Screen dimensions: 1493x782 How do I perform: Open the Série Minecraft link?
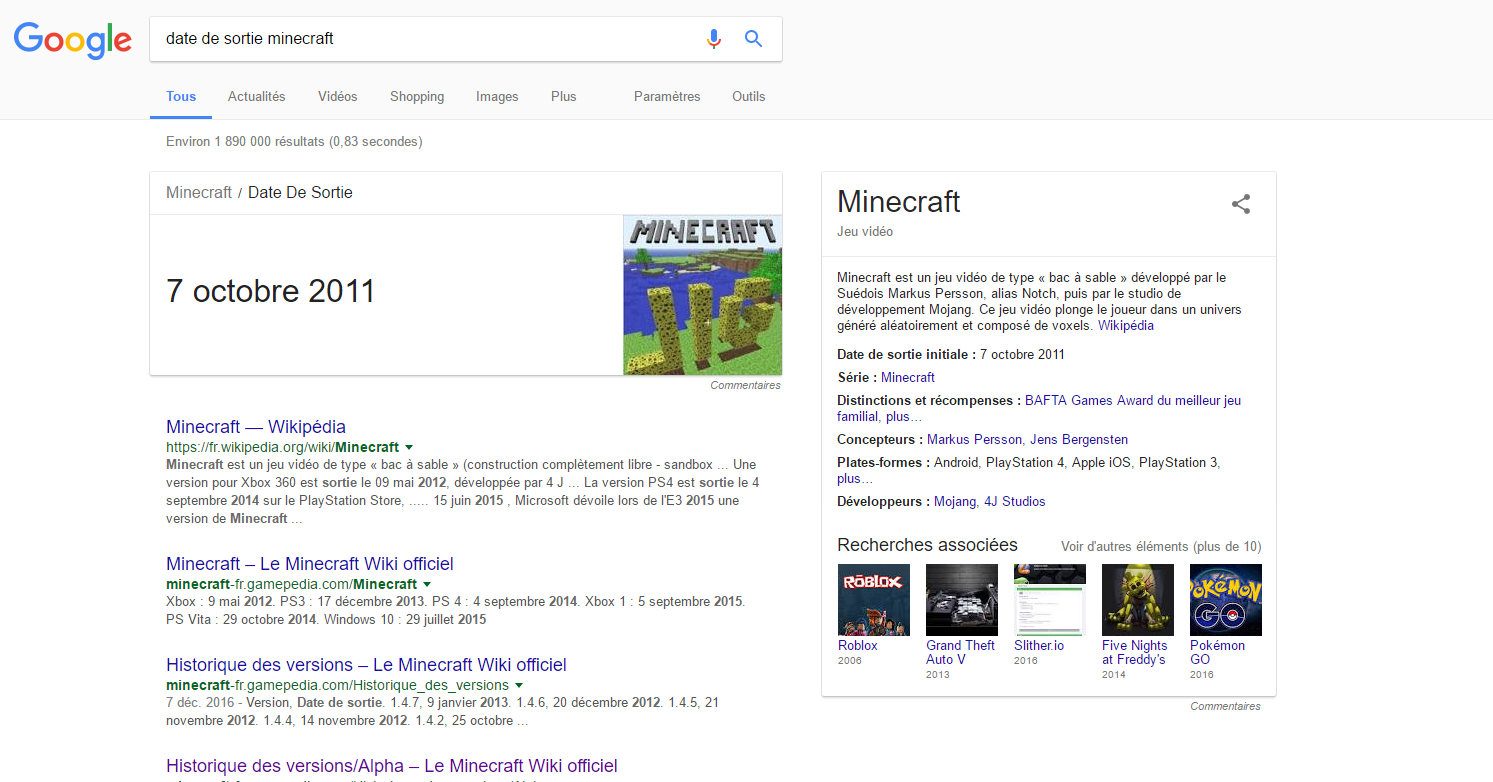(908, 377)
